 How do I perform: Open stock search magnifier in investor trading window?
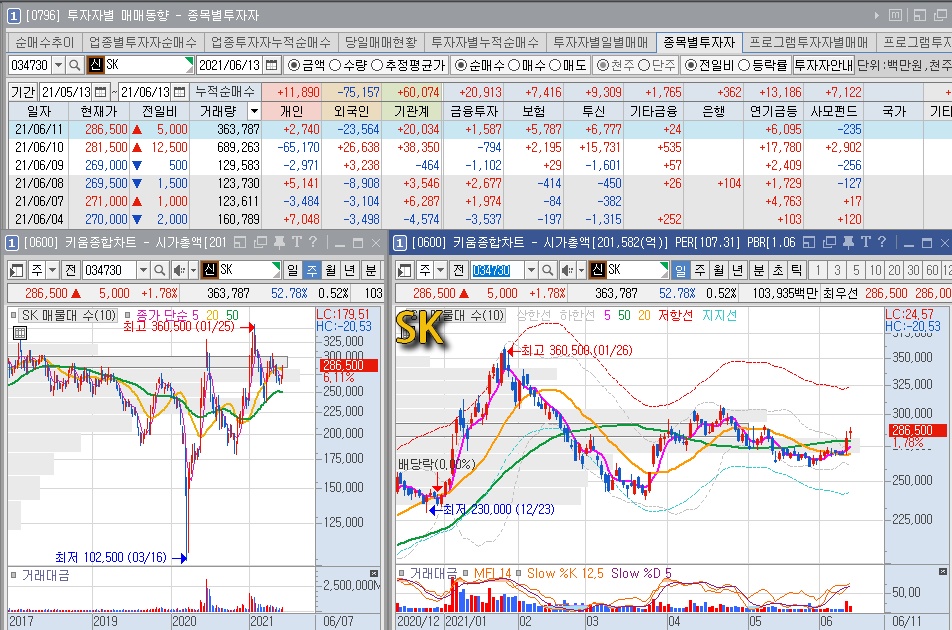pyautogui.click(x=74, y=65)
